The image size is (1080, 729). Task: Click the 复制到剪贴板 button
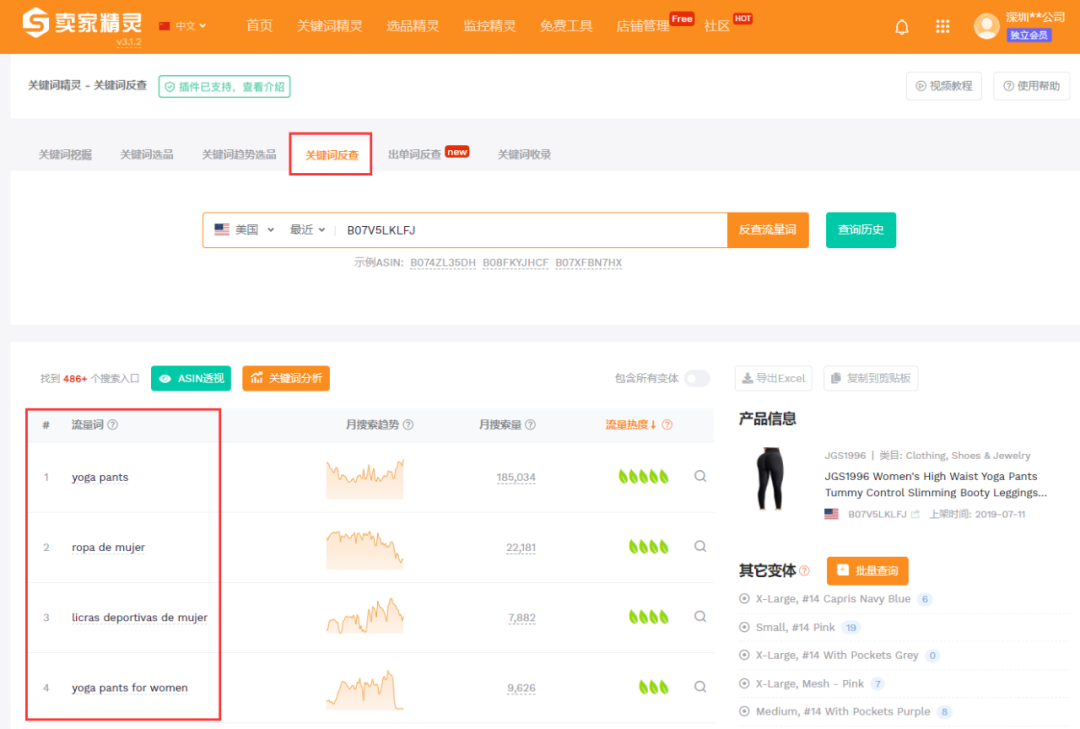(871, 378)
